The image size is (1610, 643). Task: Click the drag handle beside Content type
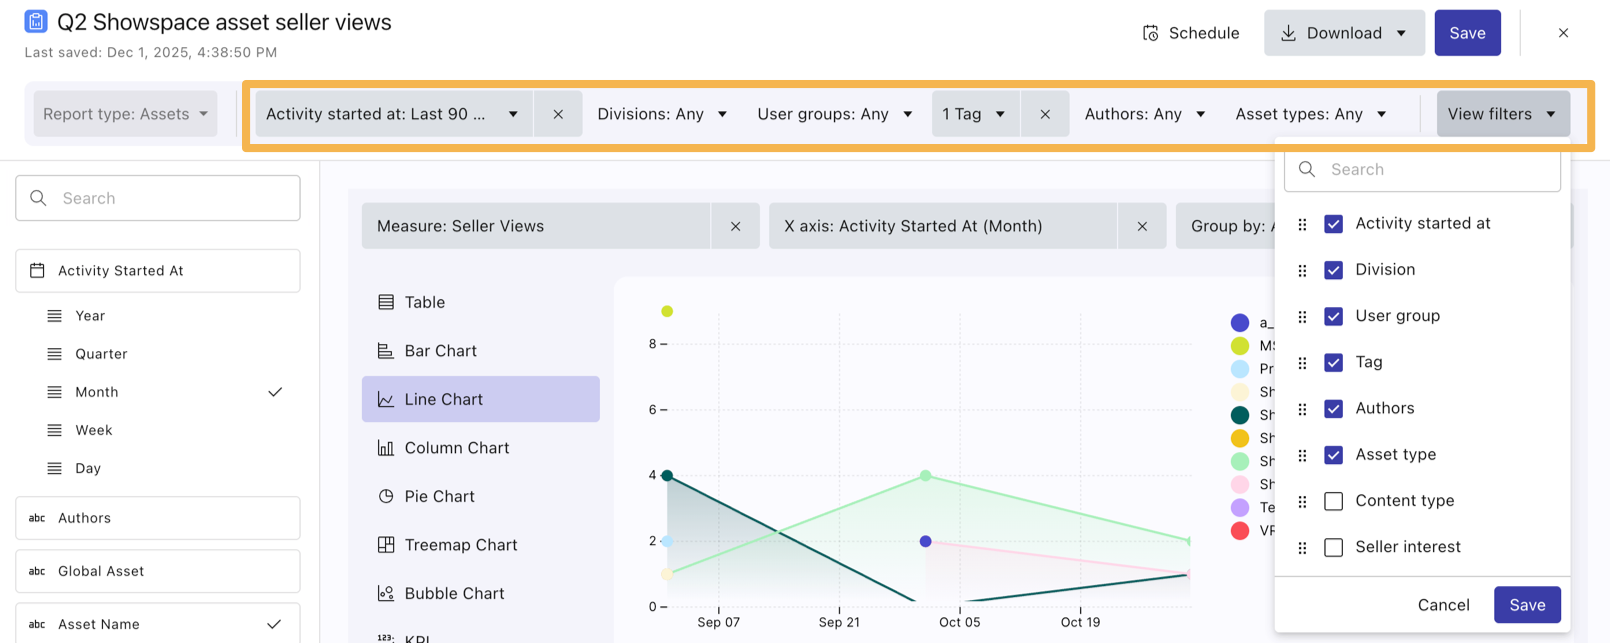[1302, 501]
